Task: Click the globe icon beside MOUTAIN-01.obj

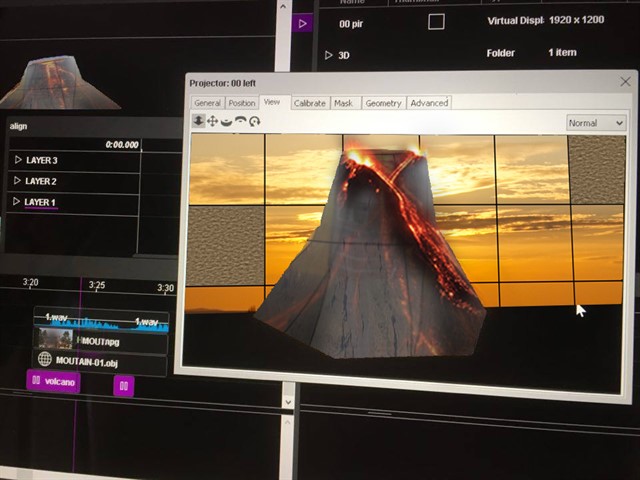Action: click(44, 360)
